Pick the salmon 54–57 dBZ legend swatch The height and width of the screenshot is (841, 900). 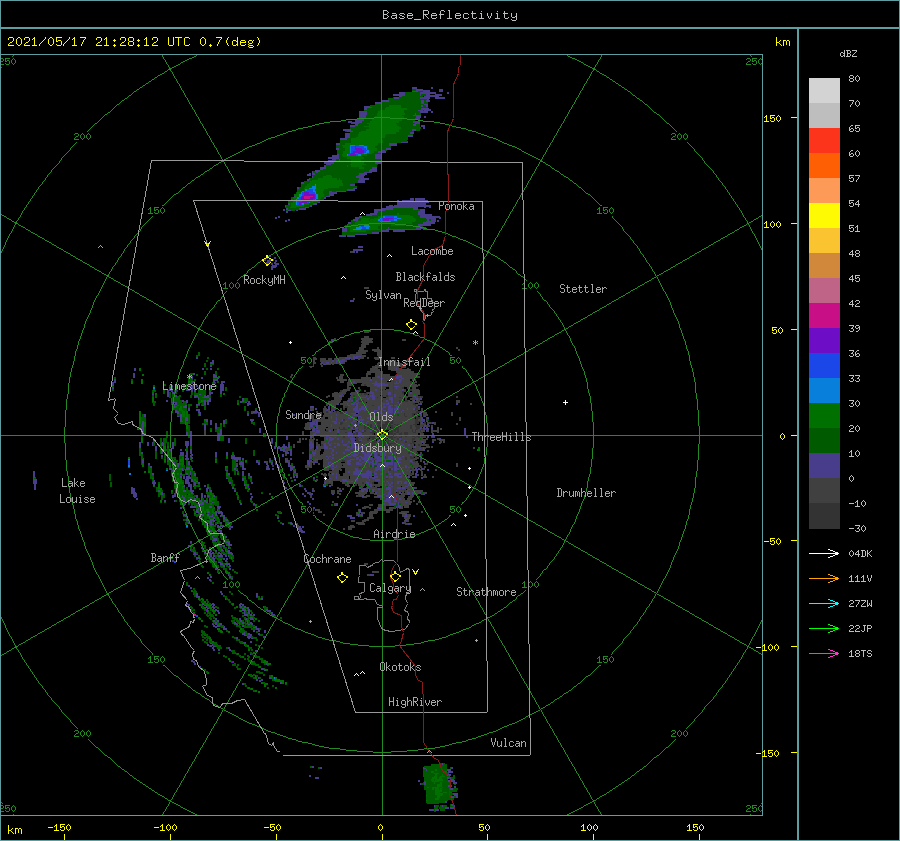824,191
